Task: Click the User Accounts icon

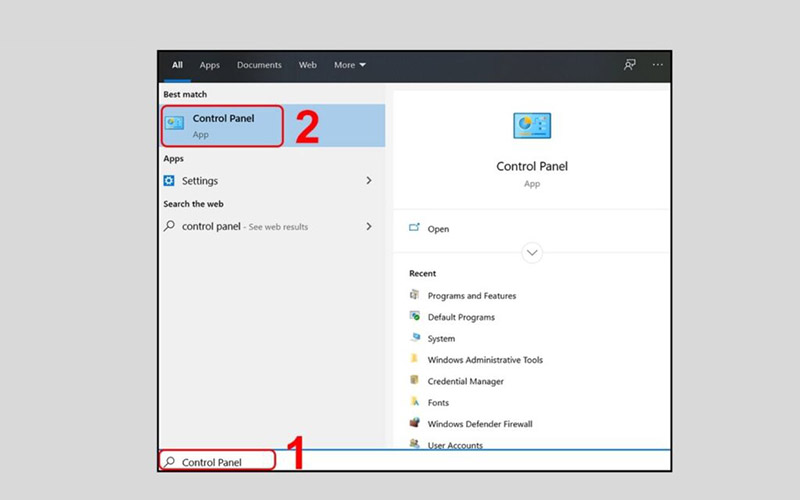Action: click(415, 443)
